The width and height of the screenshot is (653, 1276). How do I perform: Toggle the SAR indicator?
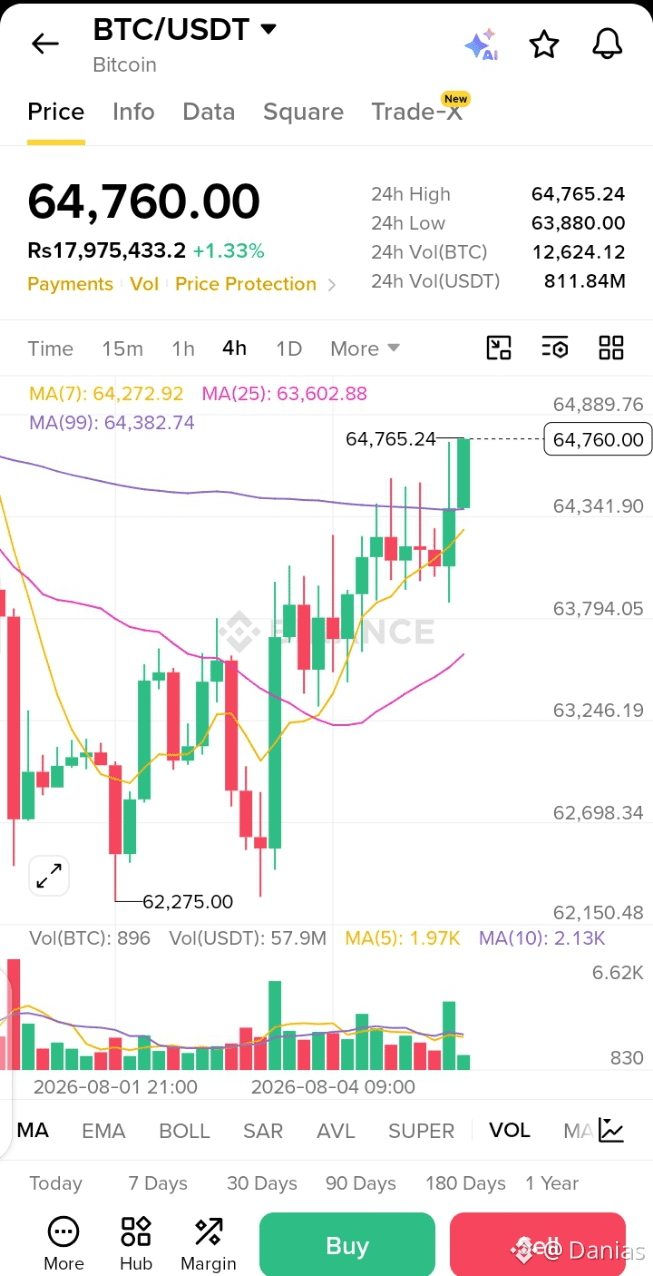click(x=263, y=1130)
